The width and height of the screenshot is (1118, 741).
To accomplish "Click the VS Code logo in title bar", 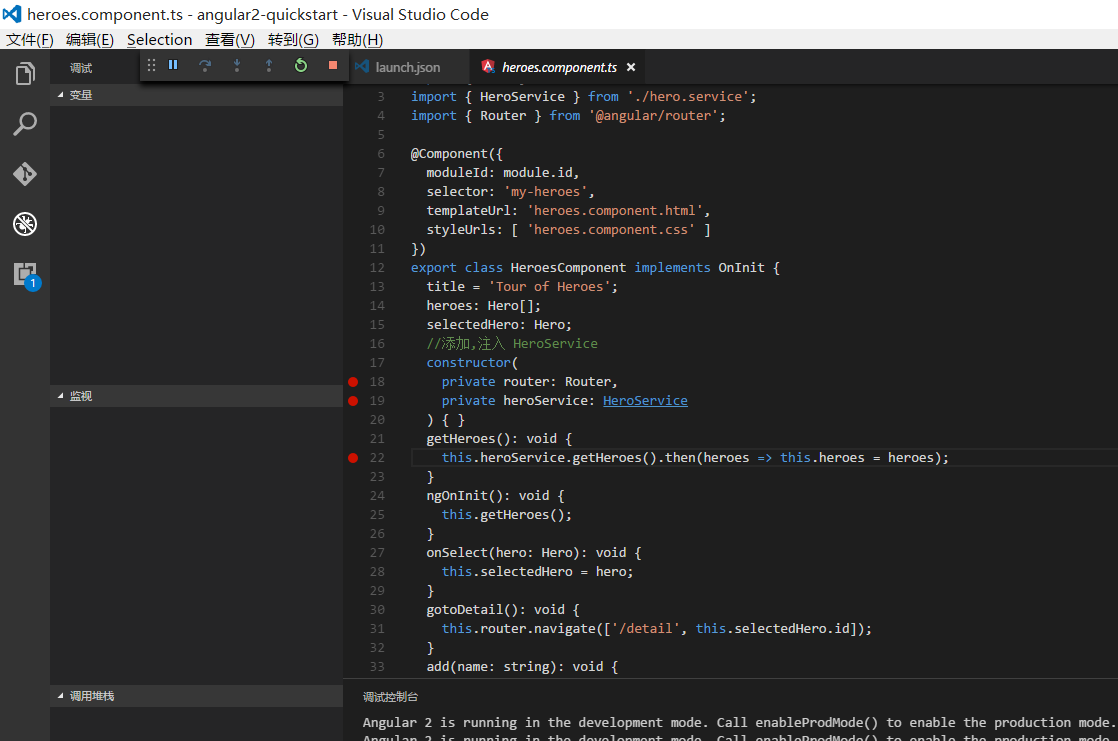I will [12, 14].
